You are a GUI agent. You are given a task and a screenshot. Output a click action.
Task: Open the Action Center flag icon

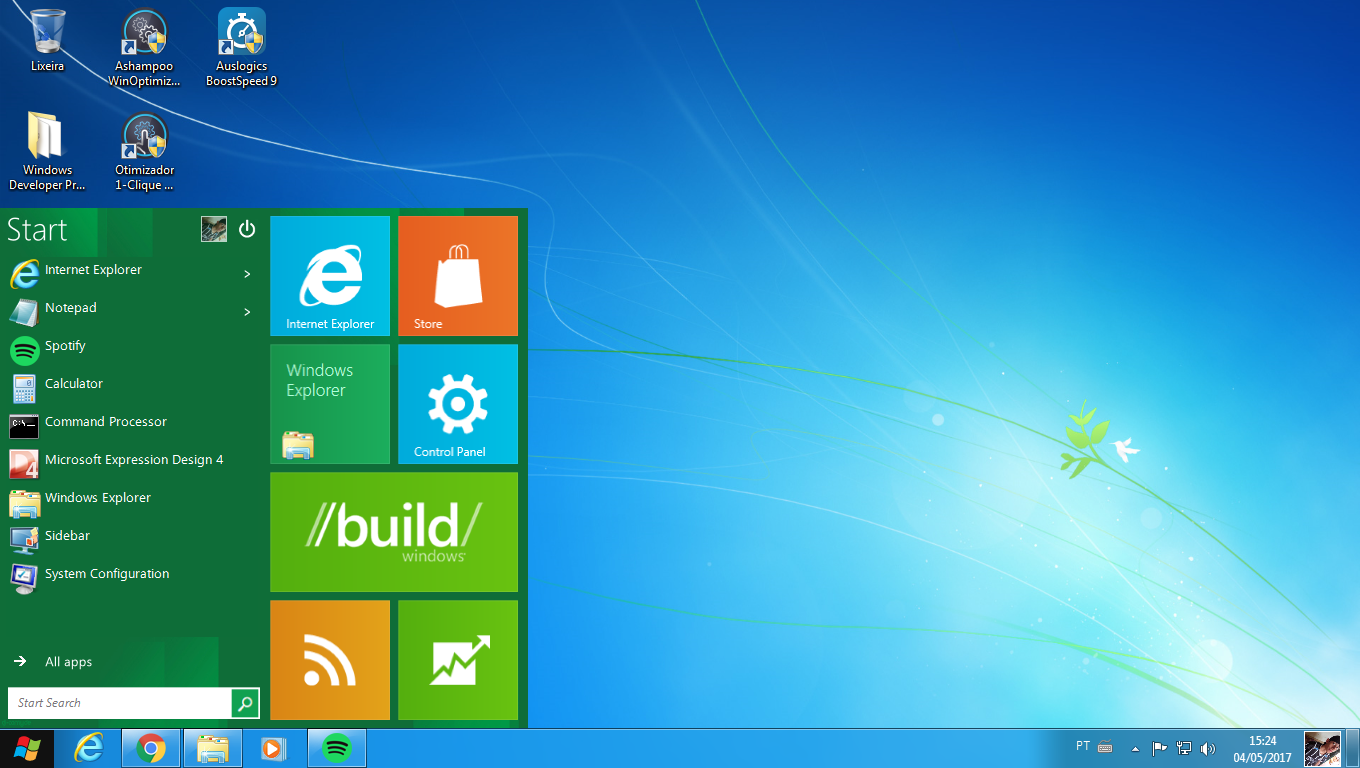1160,748
